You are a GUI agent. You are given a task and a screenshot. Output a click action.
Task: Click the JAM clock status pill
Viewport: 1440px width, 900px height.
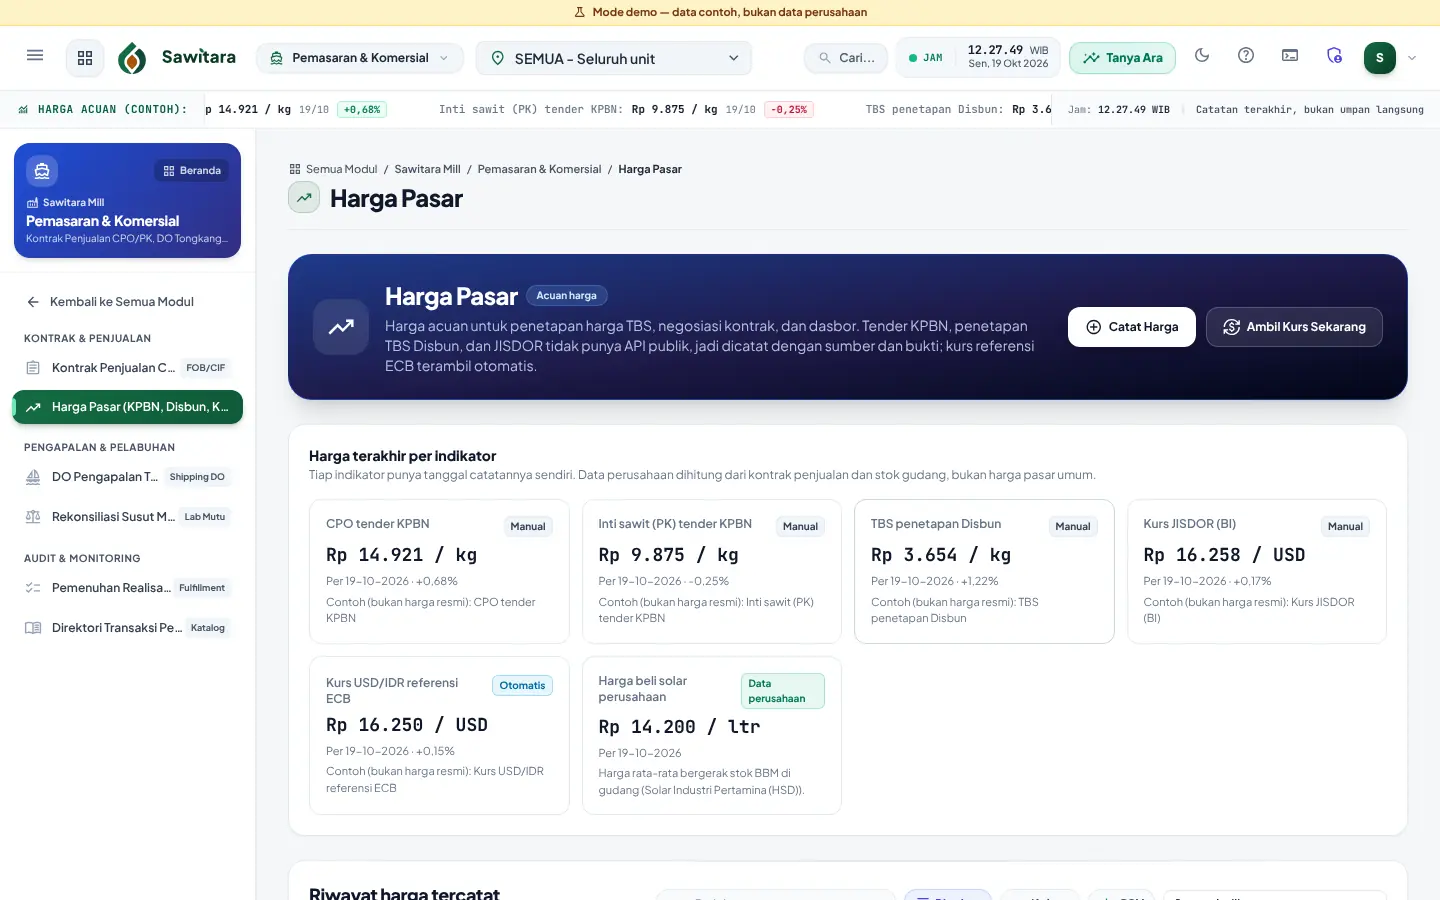926,58
